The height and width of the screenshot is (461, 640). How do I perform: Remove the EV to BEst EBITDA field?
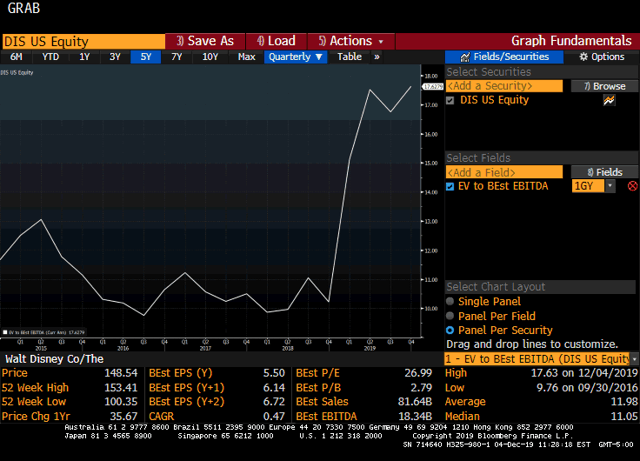click(x=632, y=186)
